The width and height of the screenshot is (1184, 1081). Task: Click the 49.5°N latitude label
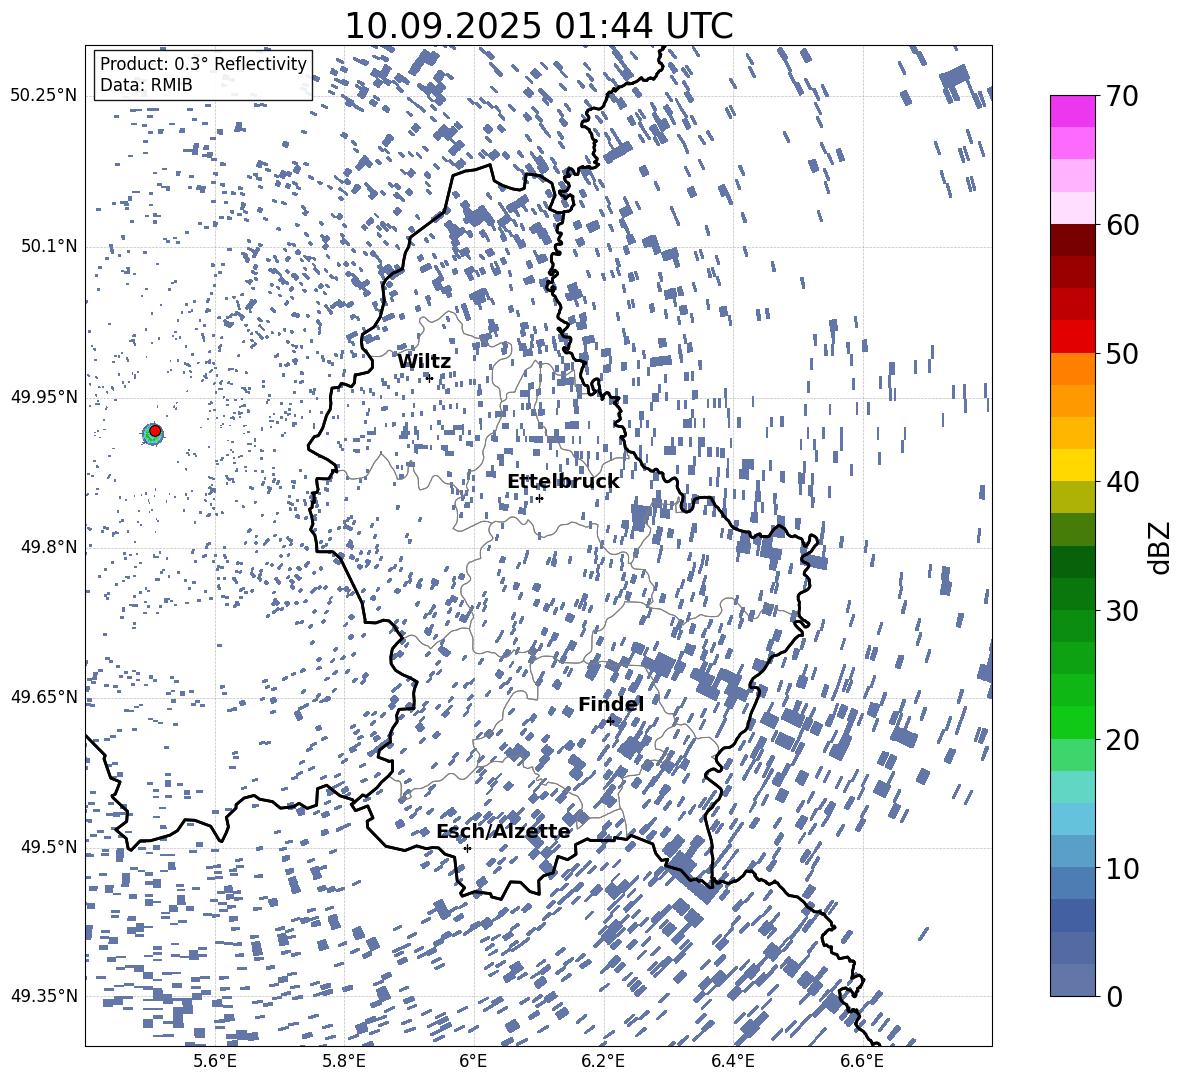pyautogui.click(x=49, y=846)
